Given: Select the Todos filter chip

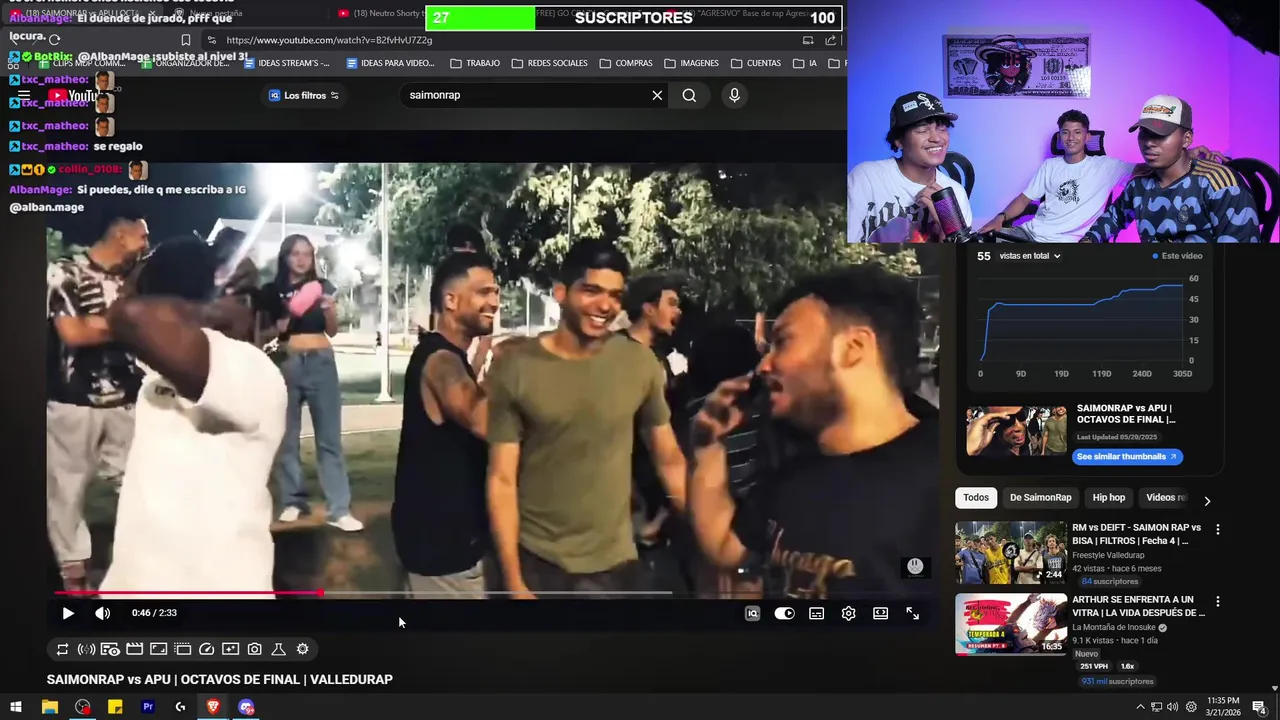Looking at the screenshot, I should [x=976, y=497].
